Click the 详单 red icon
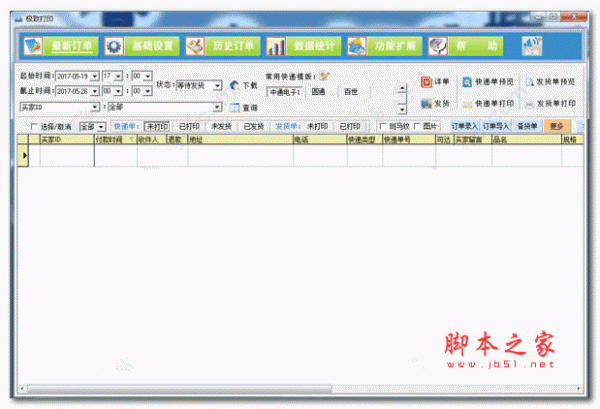Viewport: 600px width, 409px height. pos(426,82)
